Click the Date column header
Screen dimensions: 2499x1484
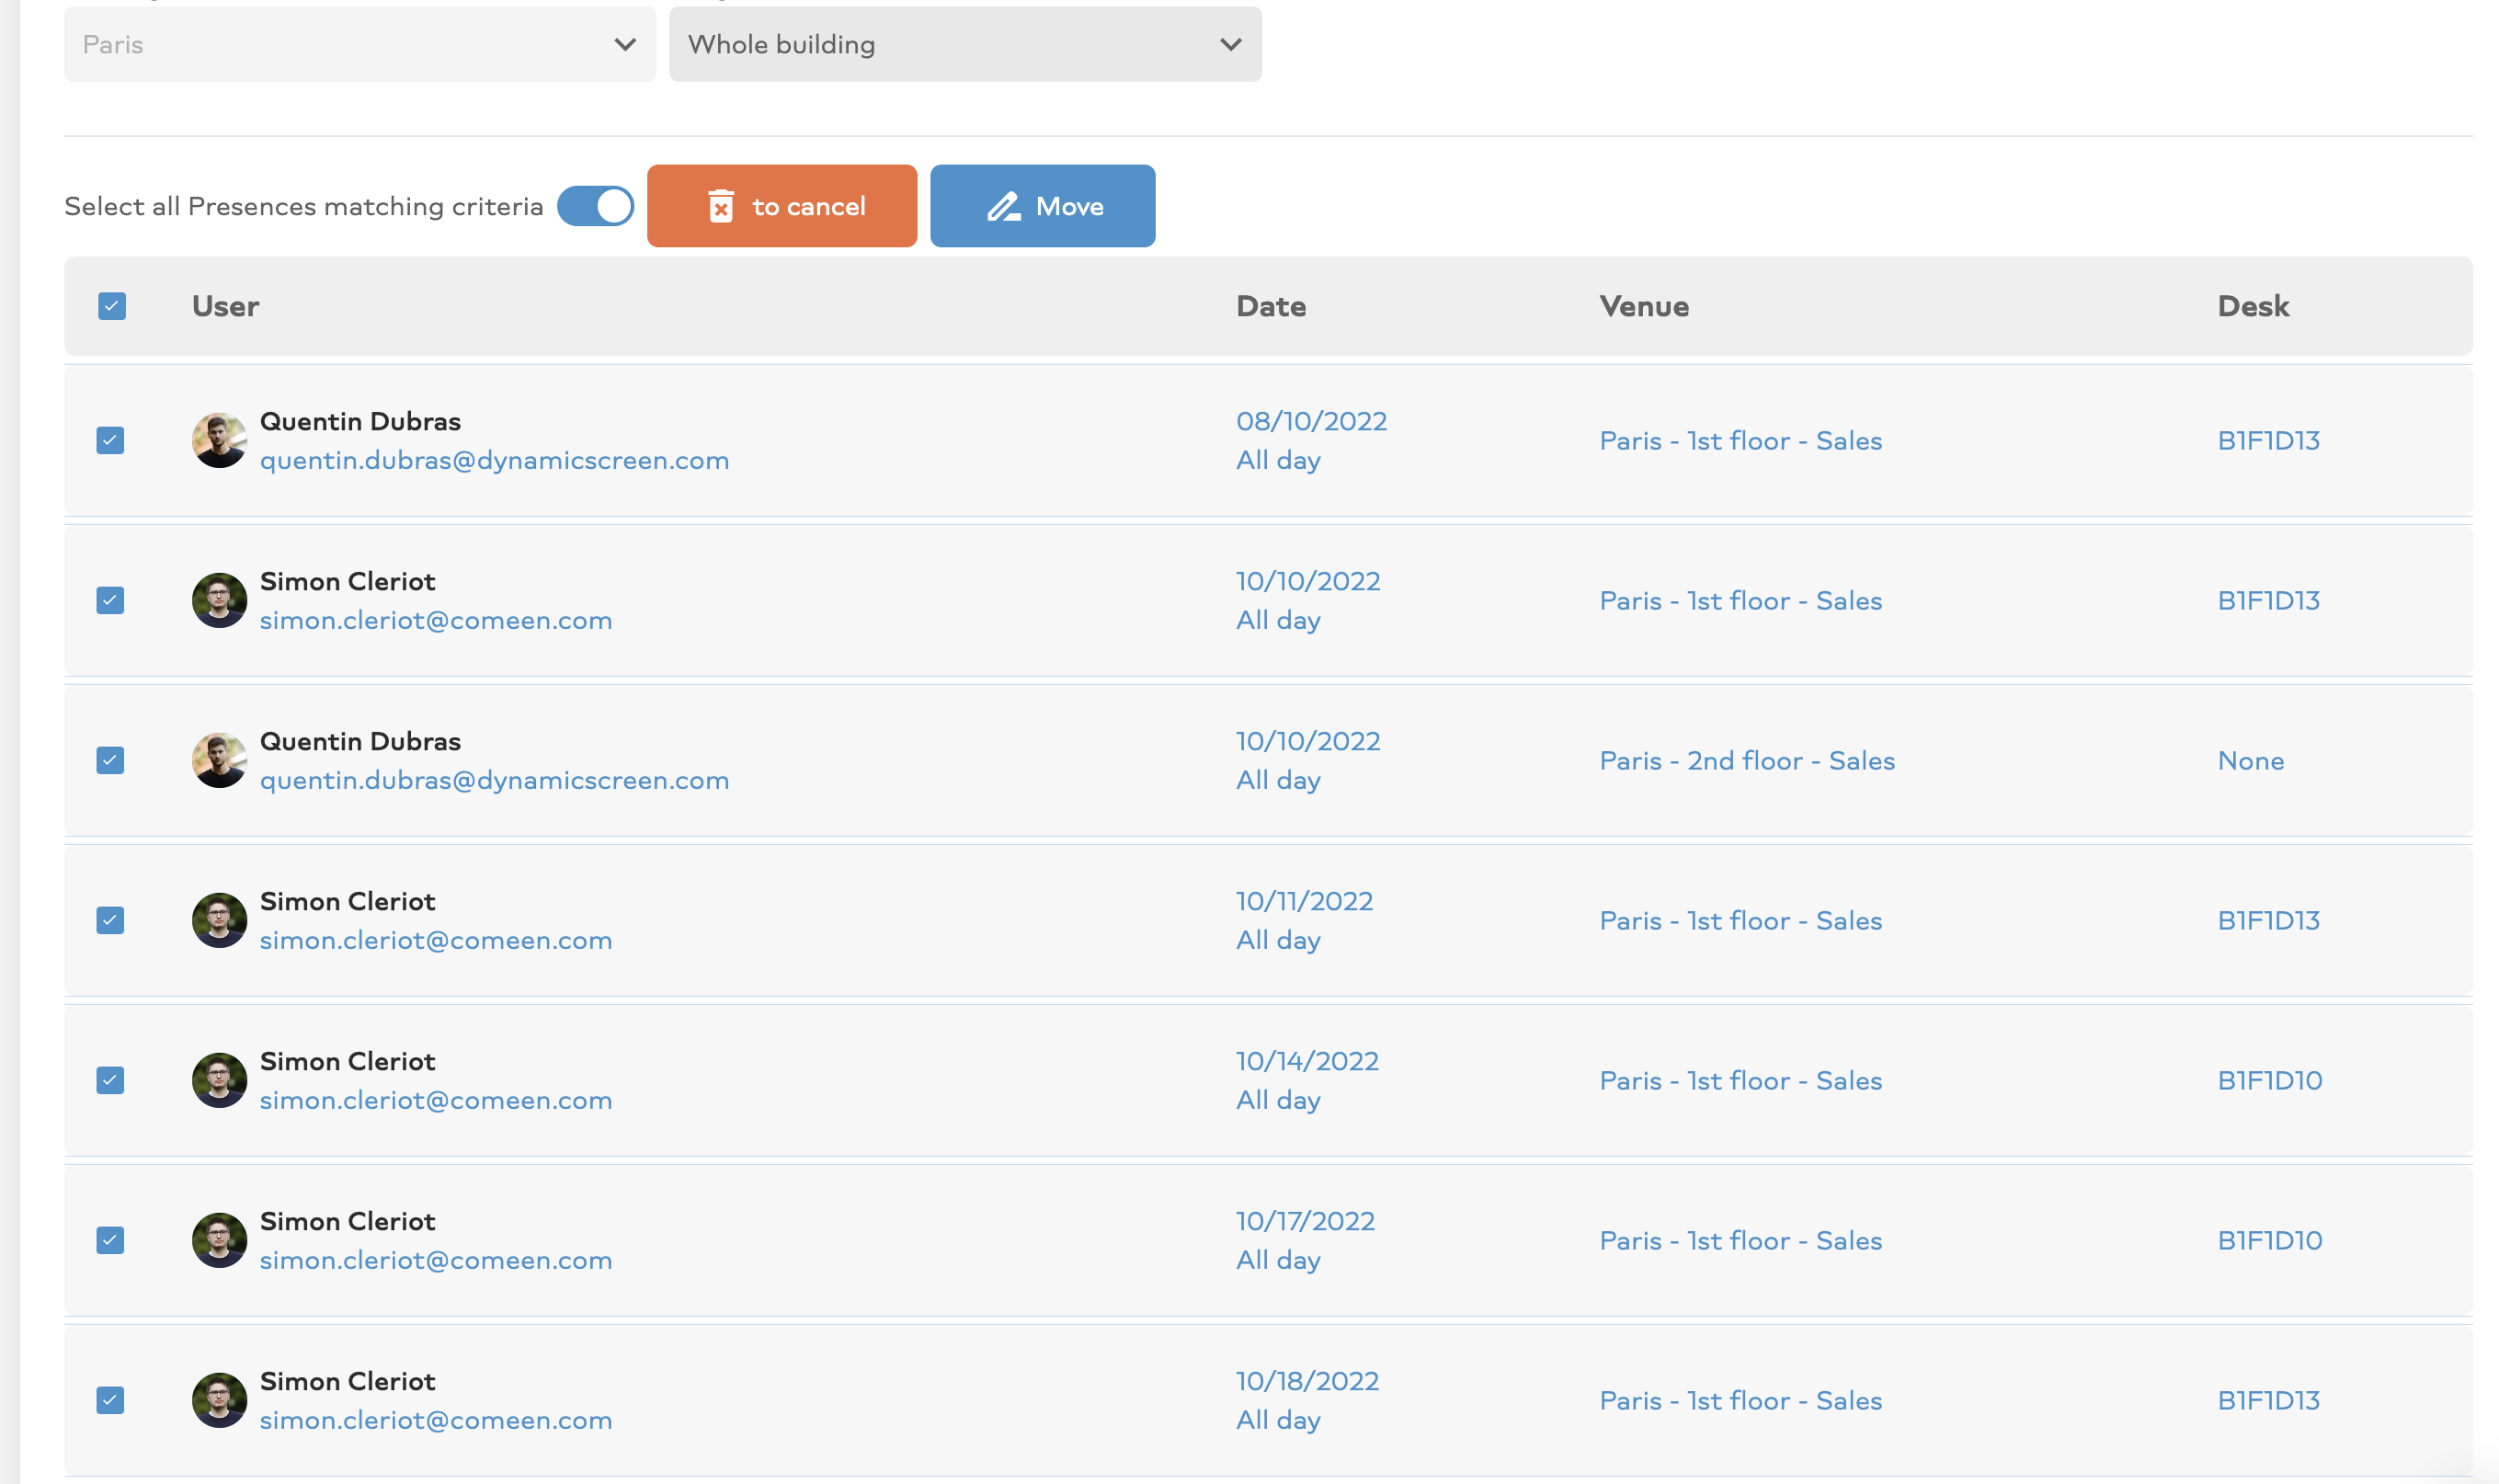tap(1271, 306)
